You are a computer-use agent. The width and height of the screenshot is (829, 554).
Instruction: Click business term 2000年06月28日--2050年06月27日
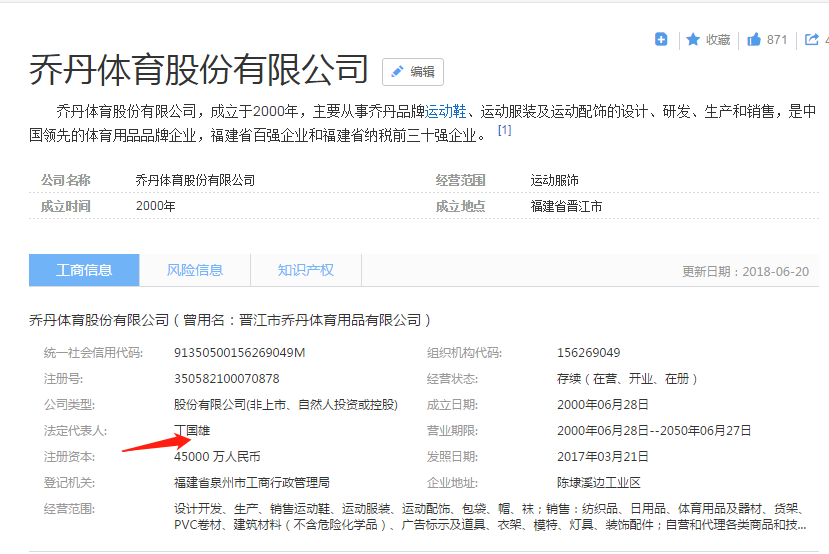tap(654, 431)
